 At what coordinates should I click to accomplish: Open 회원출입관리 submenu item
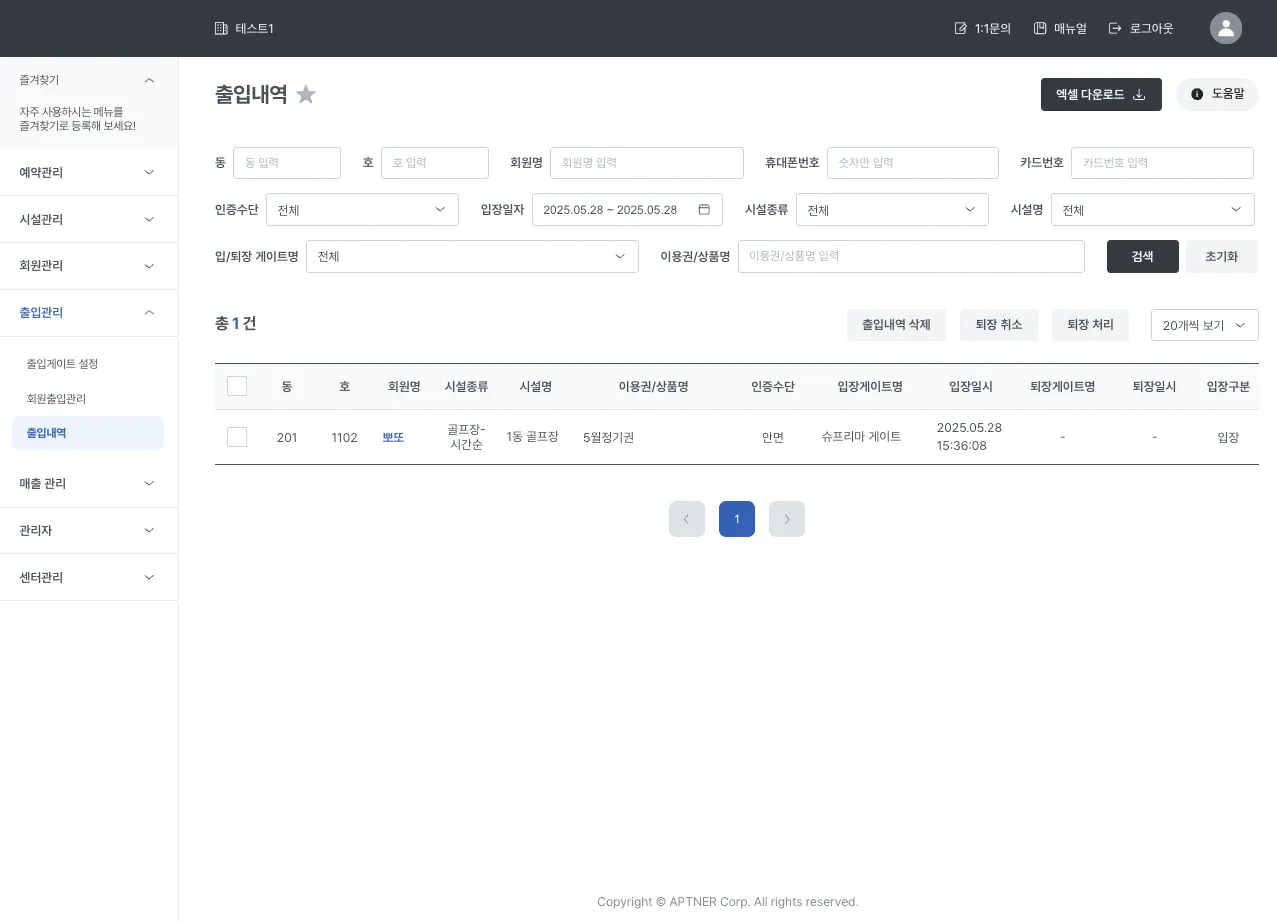click(56, 399)
